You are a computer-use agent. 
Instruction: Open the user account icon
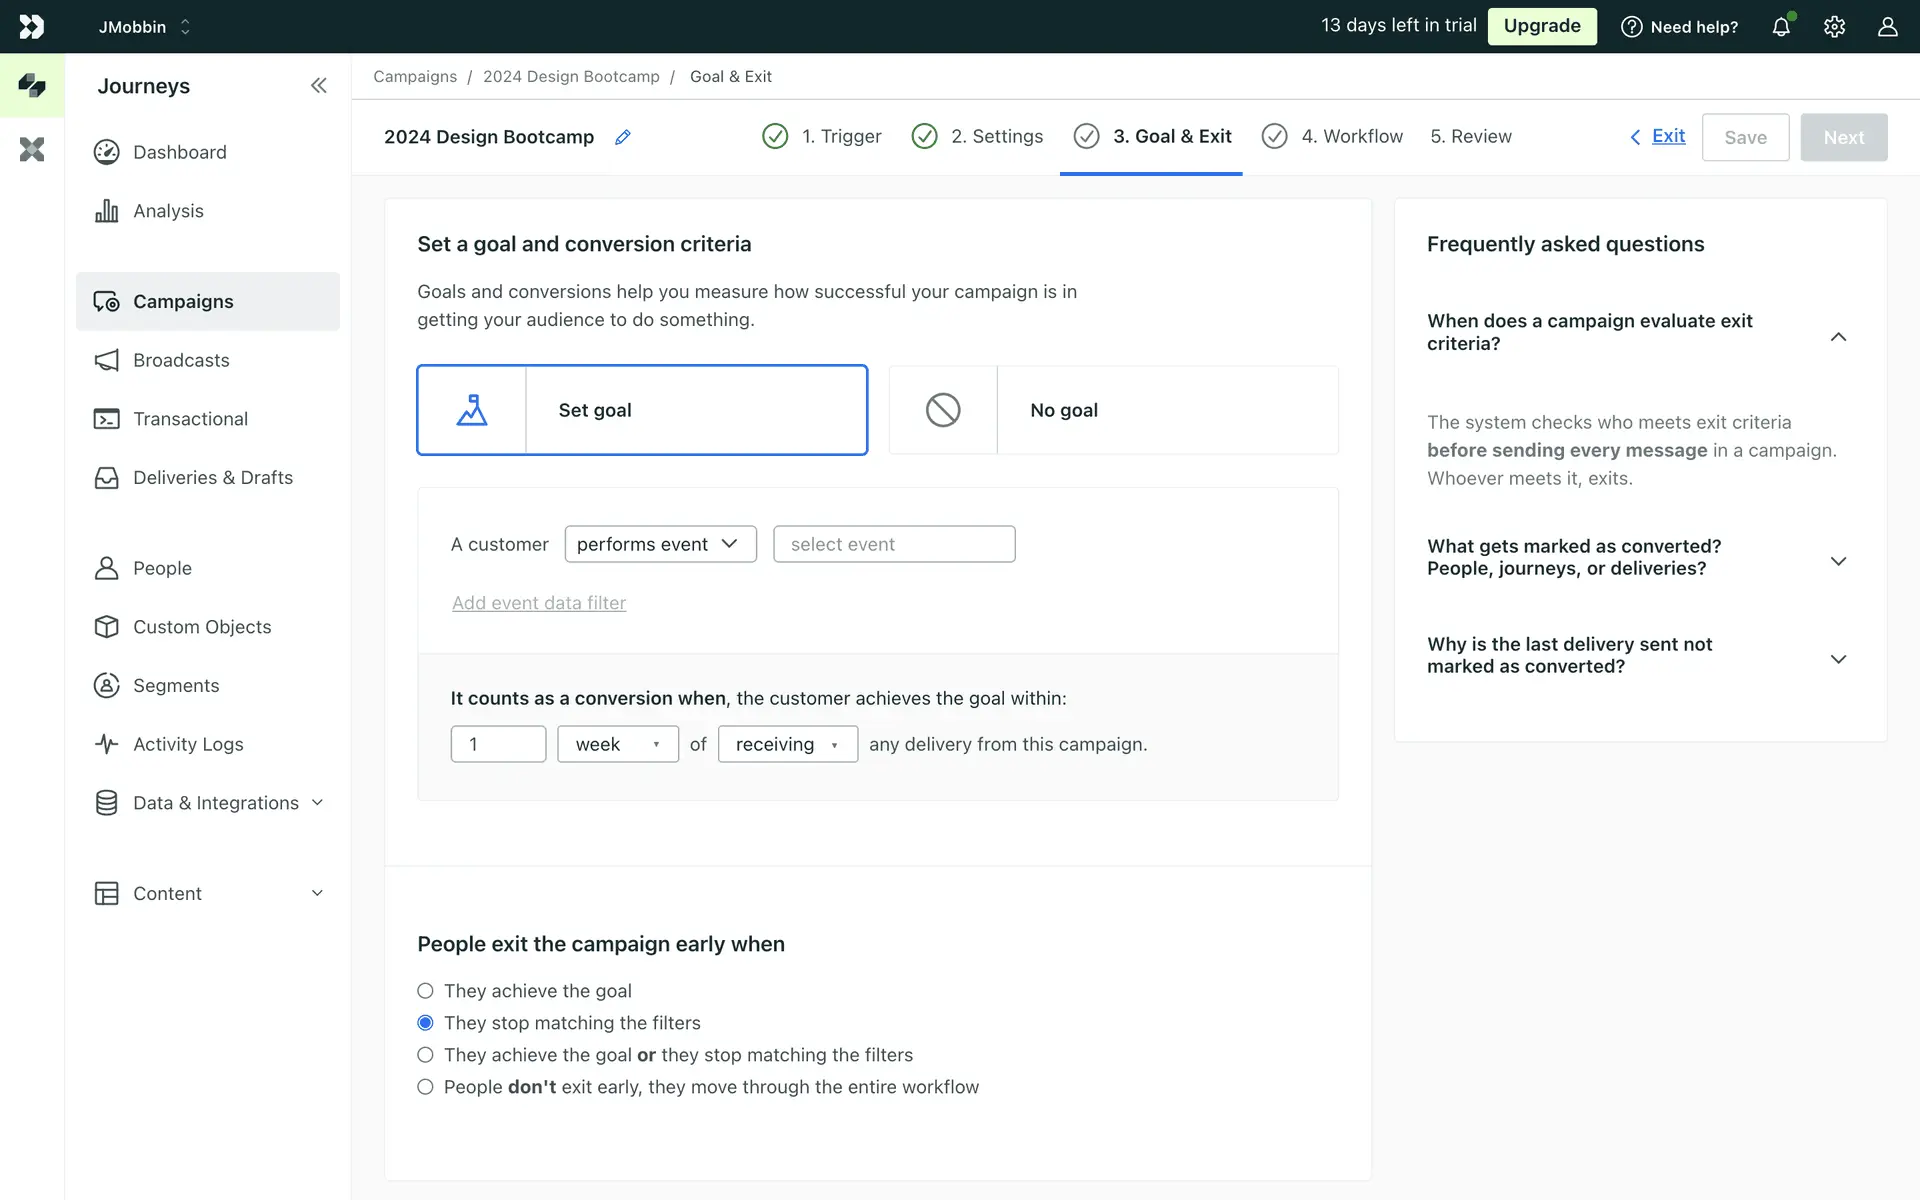click(x=1887, y=27)
